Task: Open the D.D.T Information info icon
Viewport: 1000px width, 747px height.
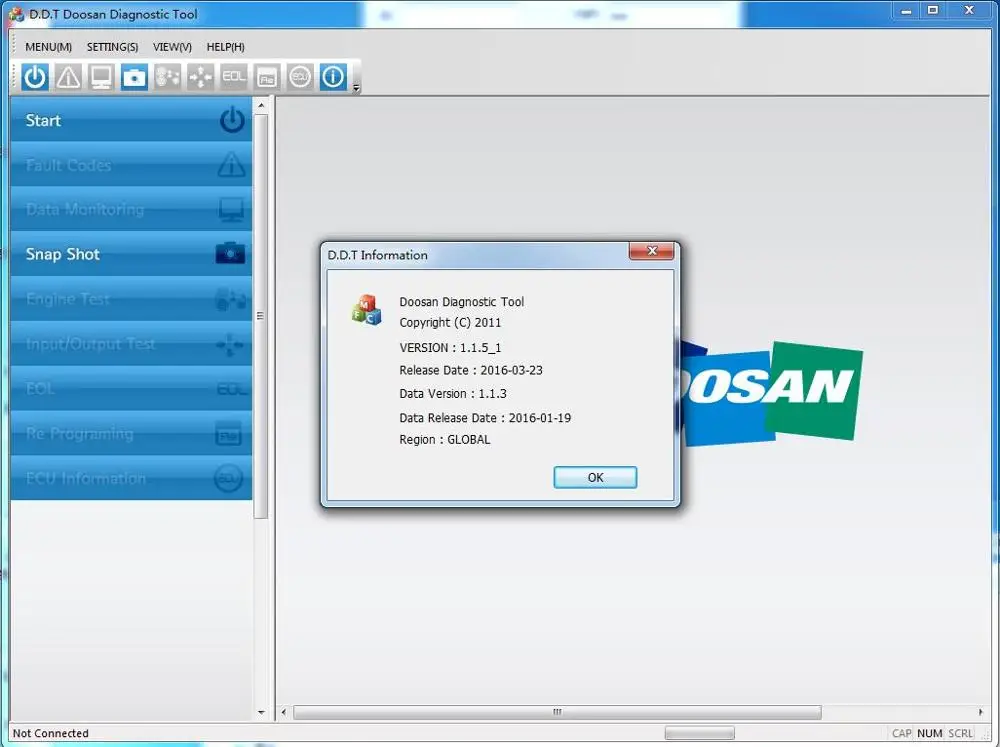Action: click(332, 76)
